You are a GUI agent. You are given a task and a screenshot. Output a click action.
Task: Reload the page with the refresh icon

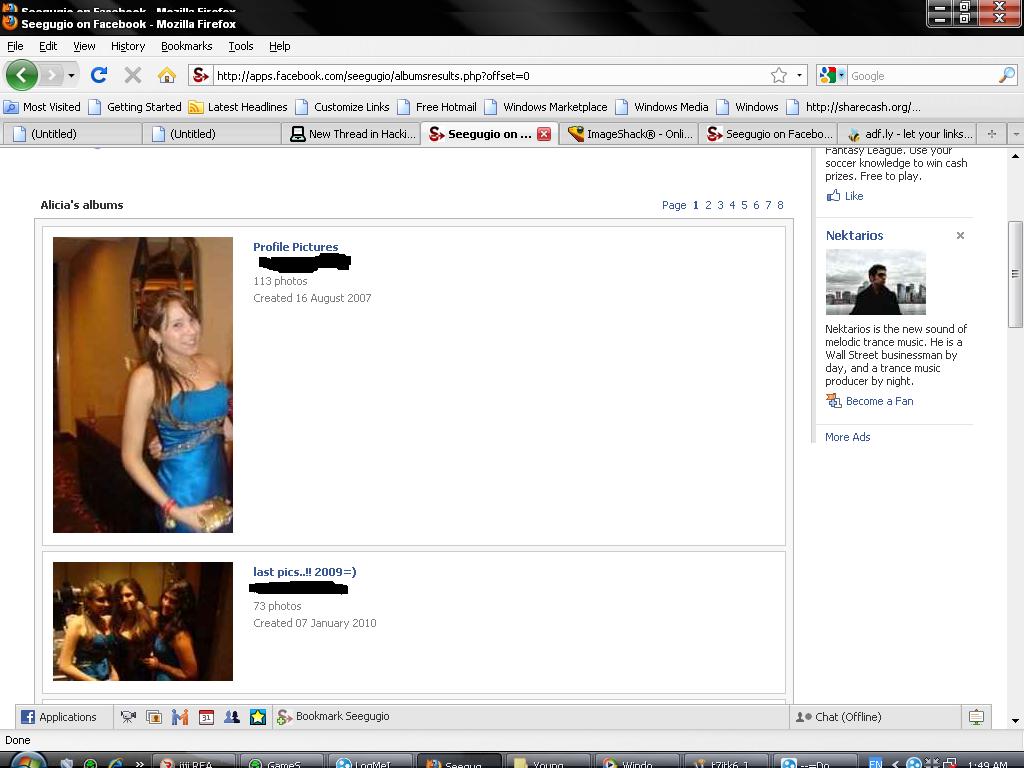click(x=98, y=75)
